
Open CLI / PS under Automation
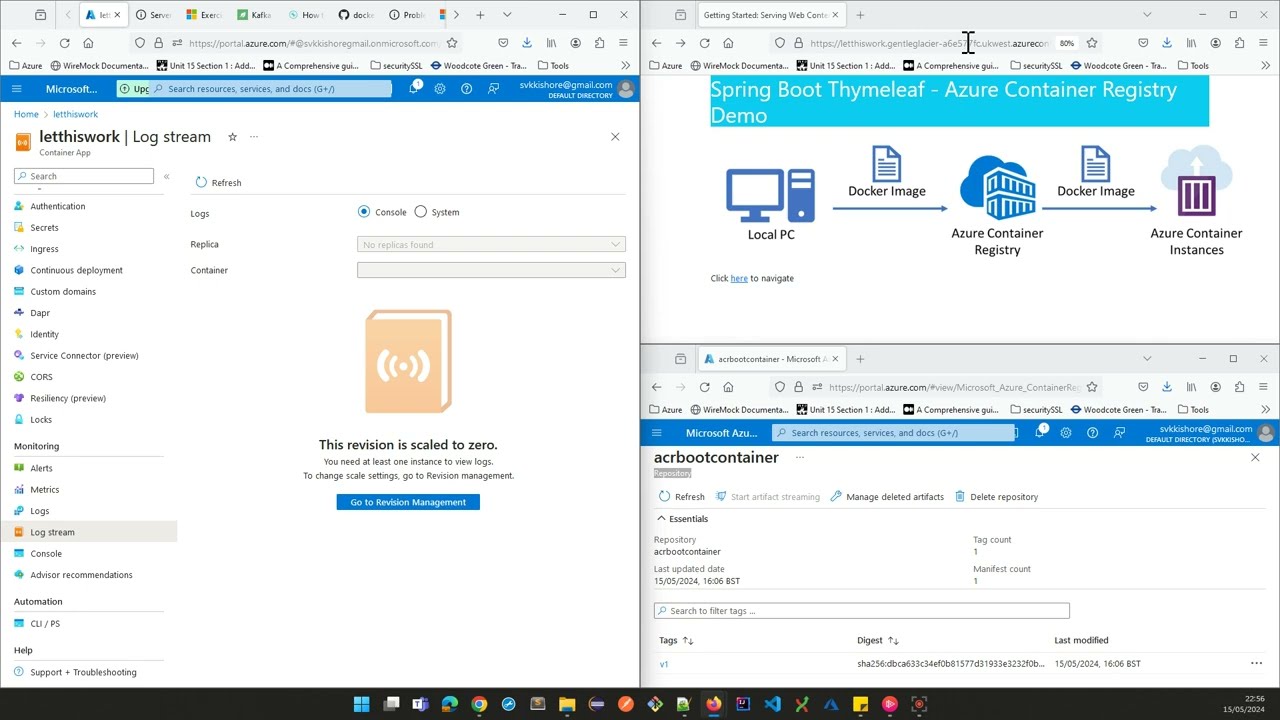point(45,624)
